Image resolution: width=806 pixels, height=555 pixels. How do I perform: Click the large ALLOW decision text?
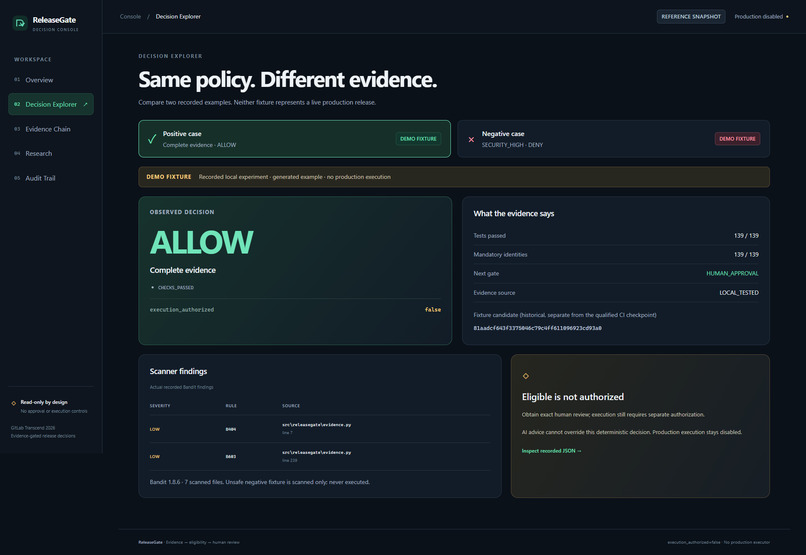pos(202,242)
